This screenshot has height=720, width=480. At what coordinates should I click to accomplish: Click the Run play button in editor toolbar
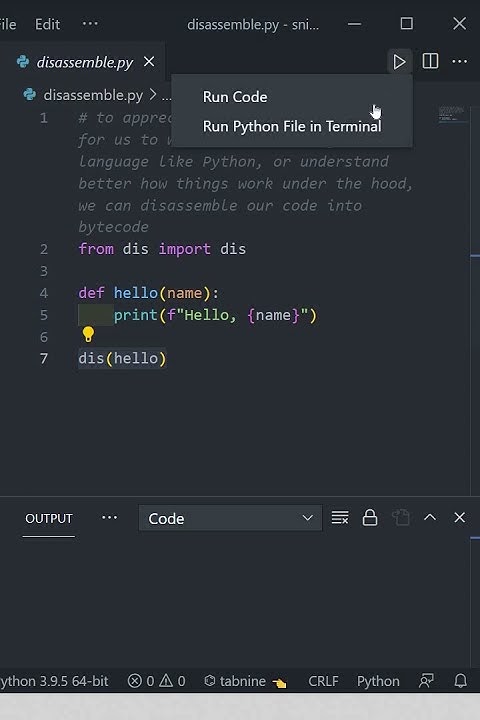coord(399,62)
